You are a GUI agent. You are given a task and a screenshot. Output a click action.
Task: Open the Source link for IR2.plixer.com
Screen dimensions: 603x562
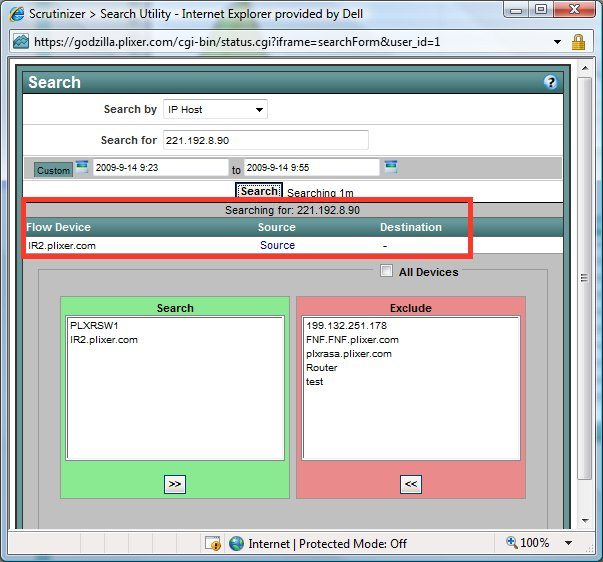(277, 245)
